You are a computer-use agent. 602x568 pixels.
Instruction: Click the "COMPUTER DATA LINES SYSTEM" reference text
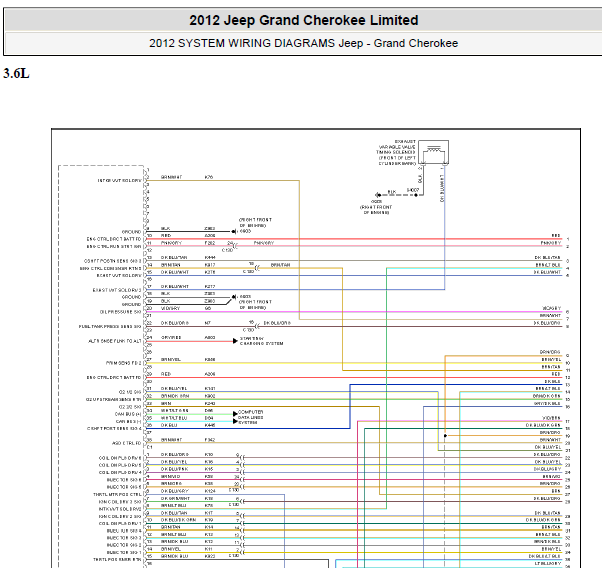pos(250,417)
